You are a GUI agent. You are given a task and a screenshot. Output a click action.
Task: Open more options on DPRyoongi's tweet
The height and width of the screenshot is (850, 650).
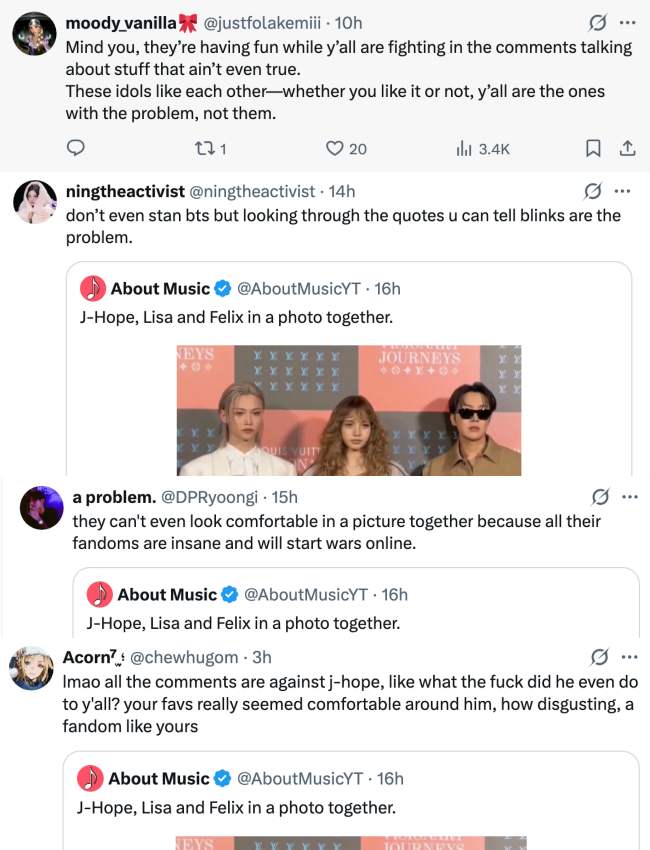click(629, 497)
